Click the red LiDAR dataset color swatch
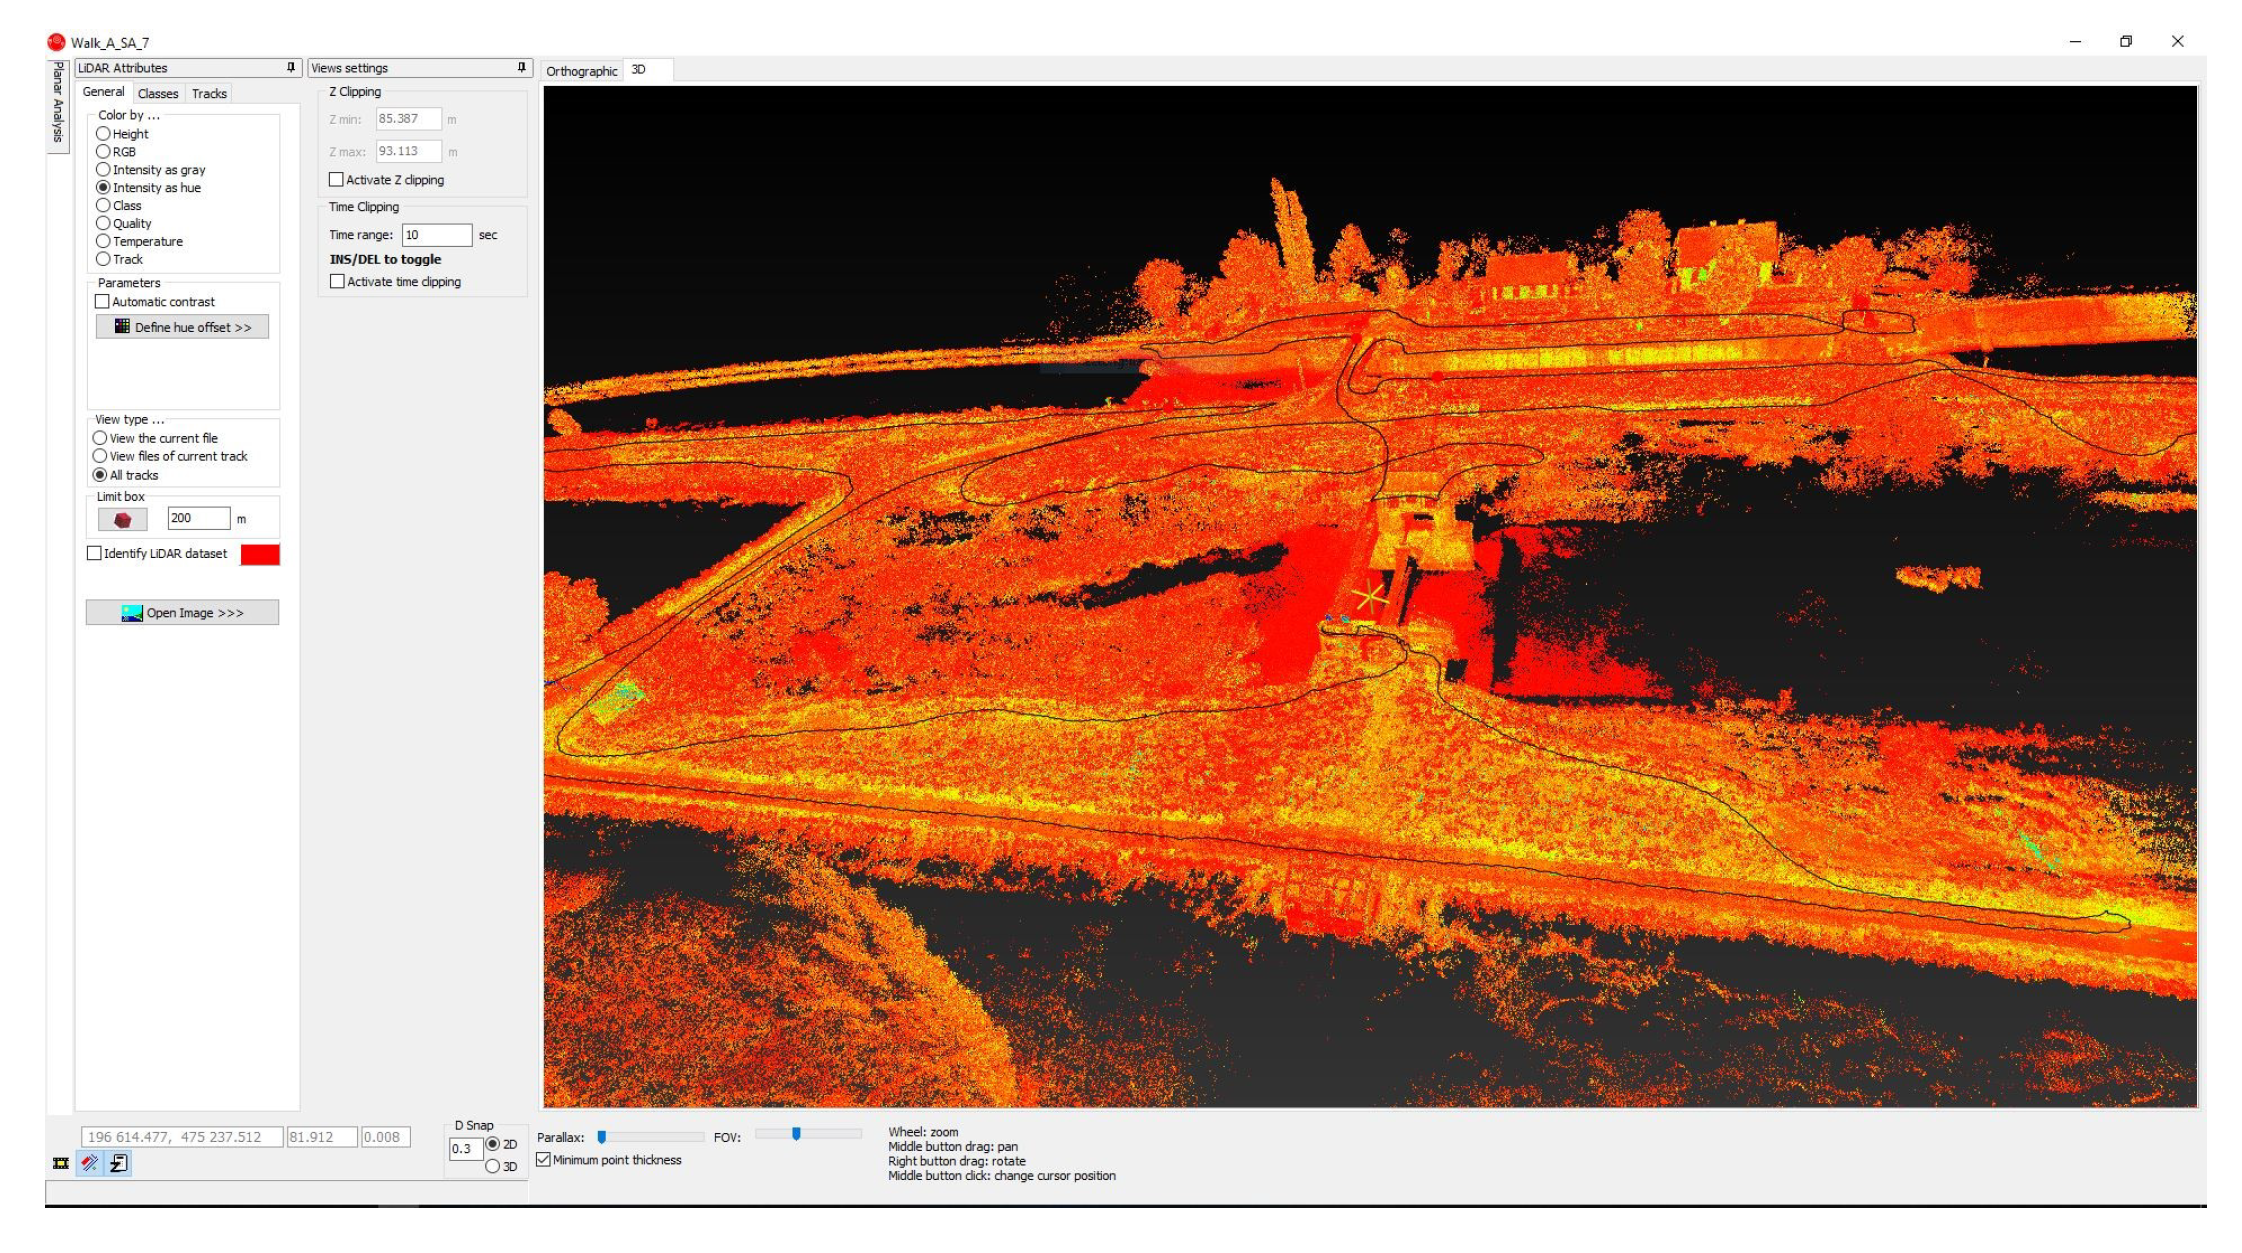Image resolution: width=2242 pixels, height=1253 pixels. [x=260, y=555]
